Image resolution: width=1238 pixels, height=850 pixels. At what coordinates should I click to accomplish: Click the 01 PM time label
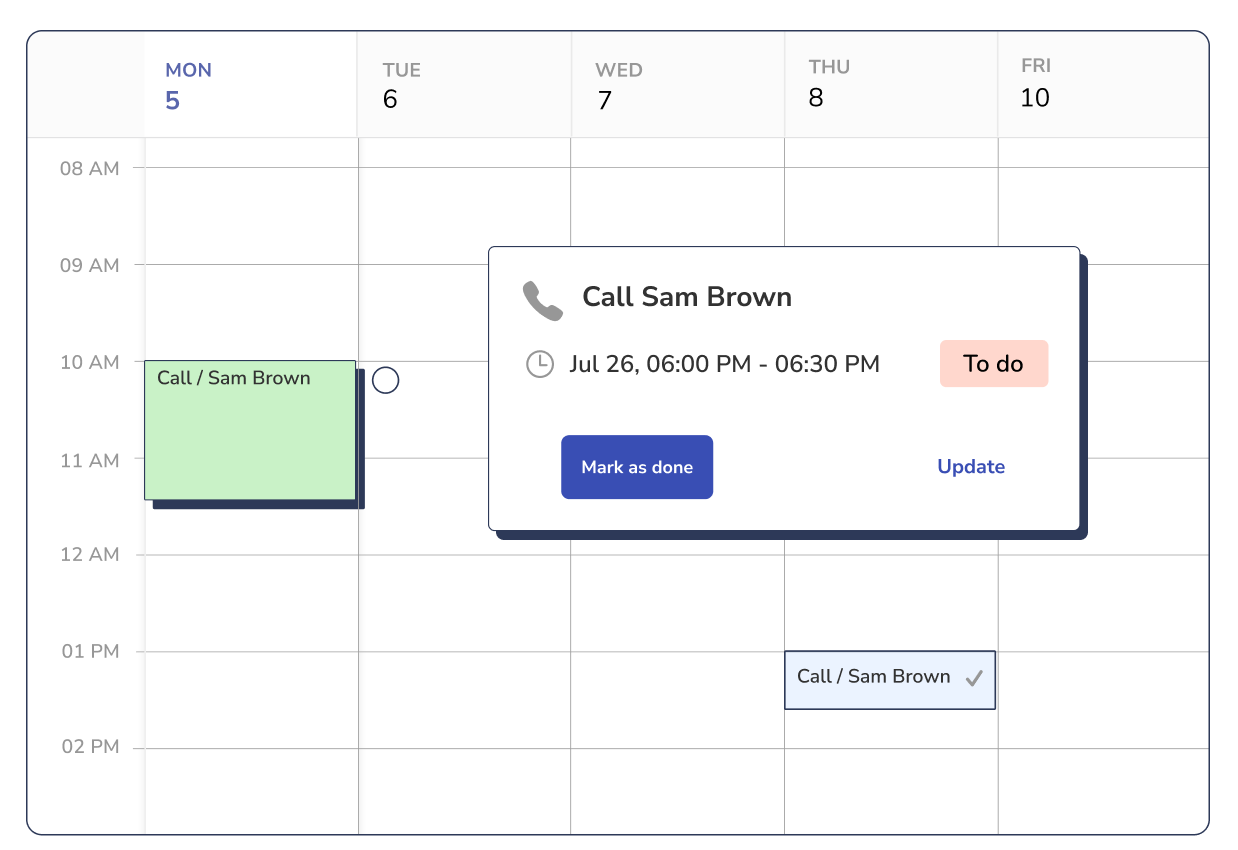90,651
